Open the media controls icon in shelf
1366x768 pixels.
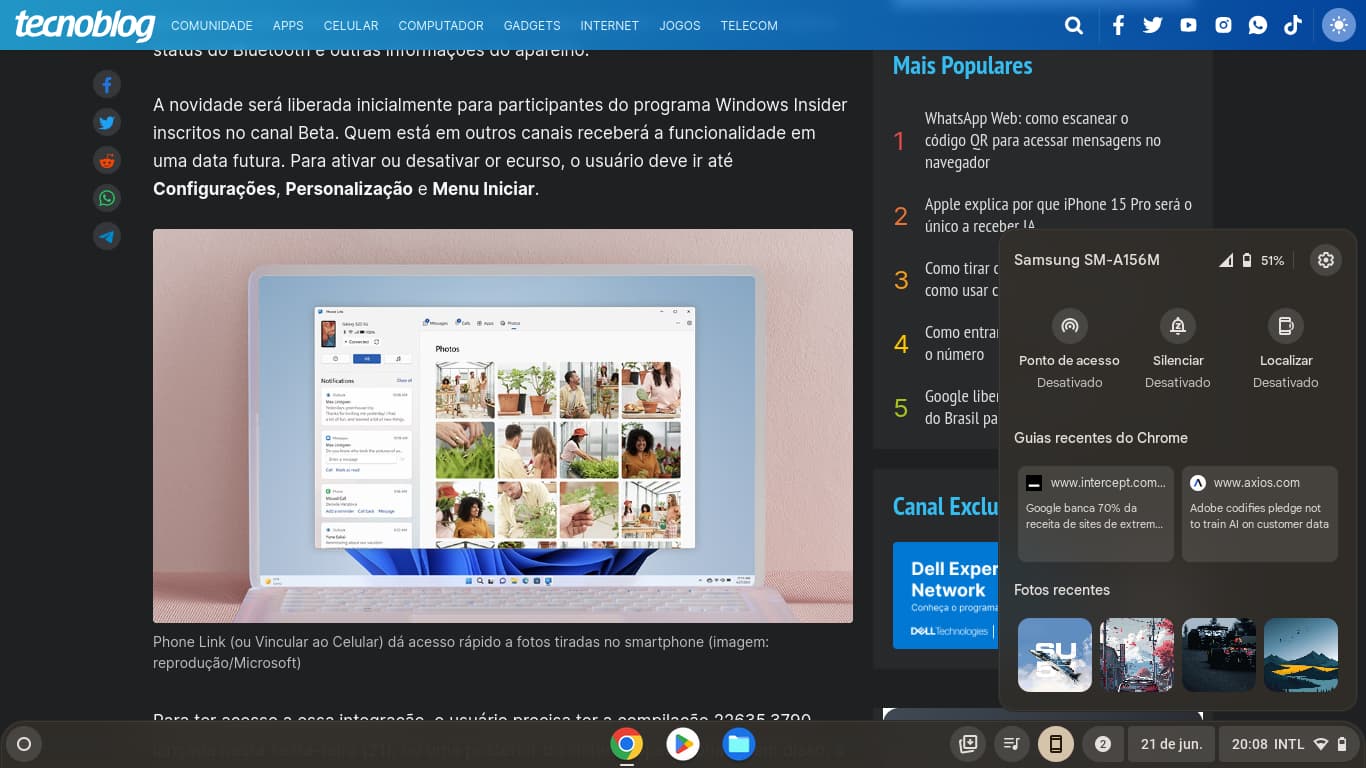click(1012, 744)
